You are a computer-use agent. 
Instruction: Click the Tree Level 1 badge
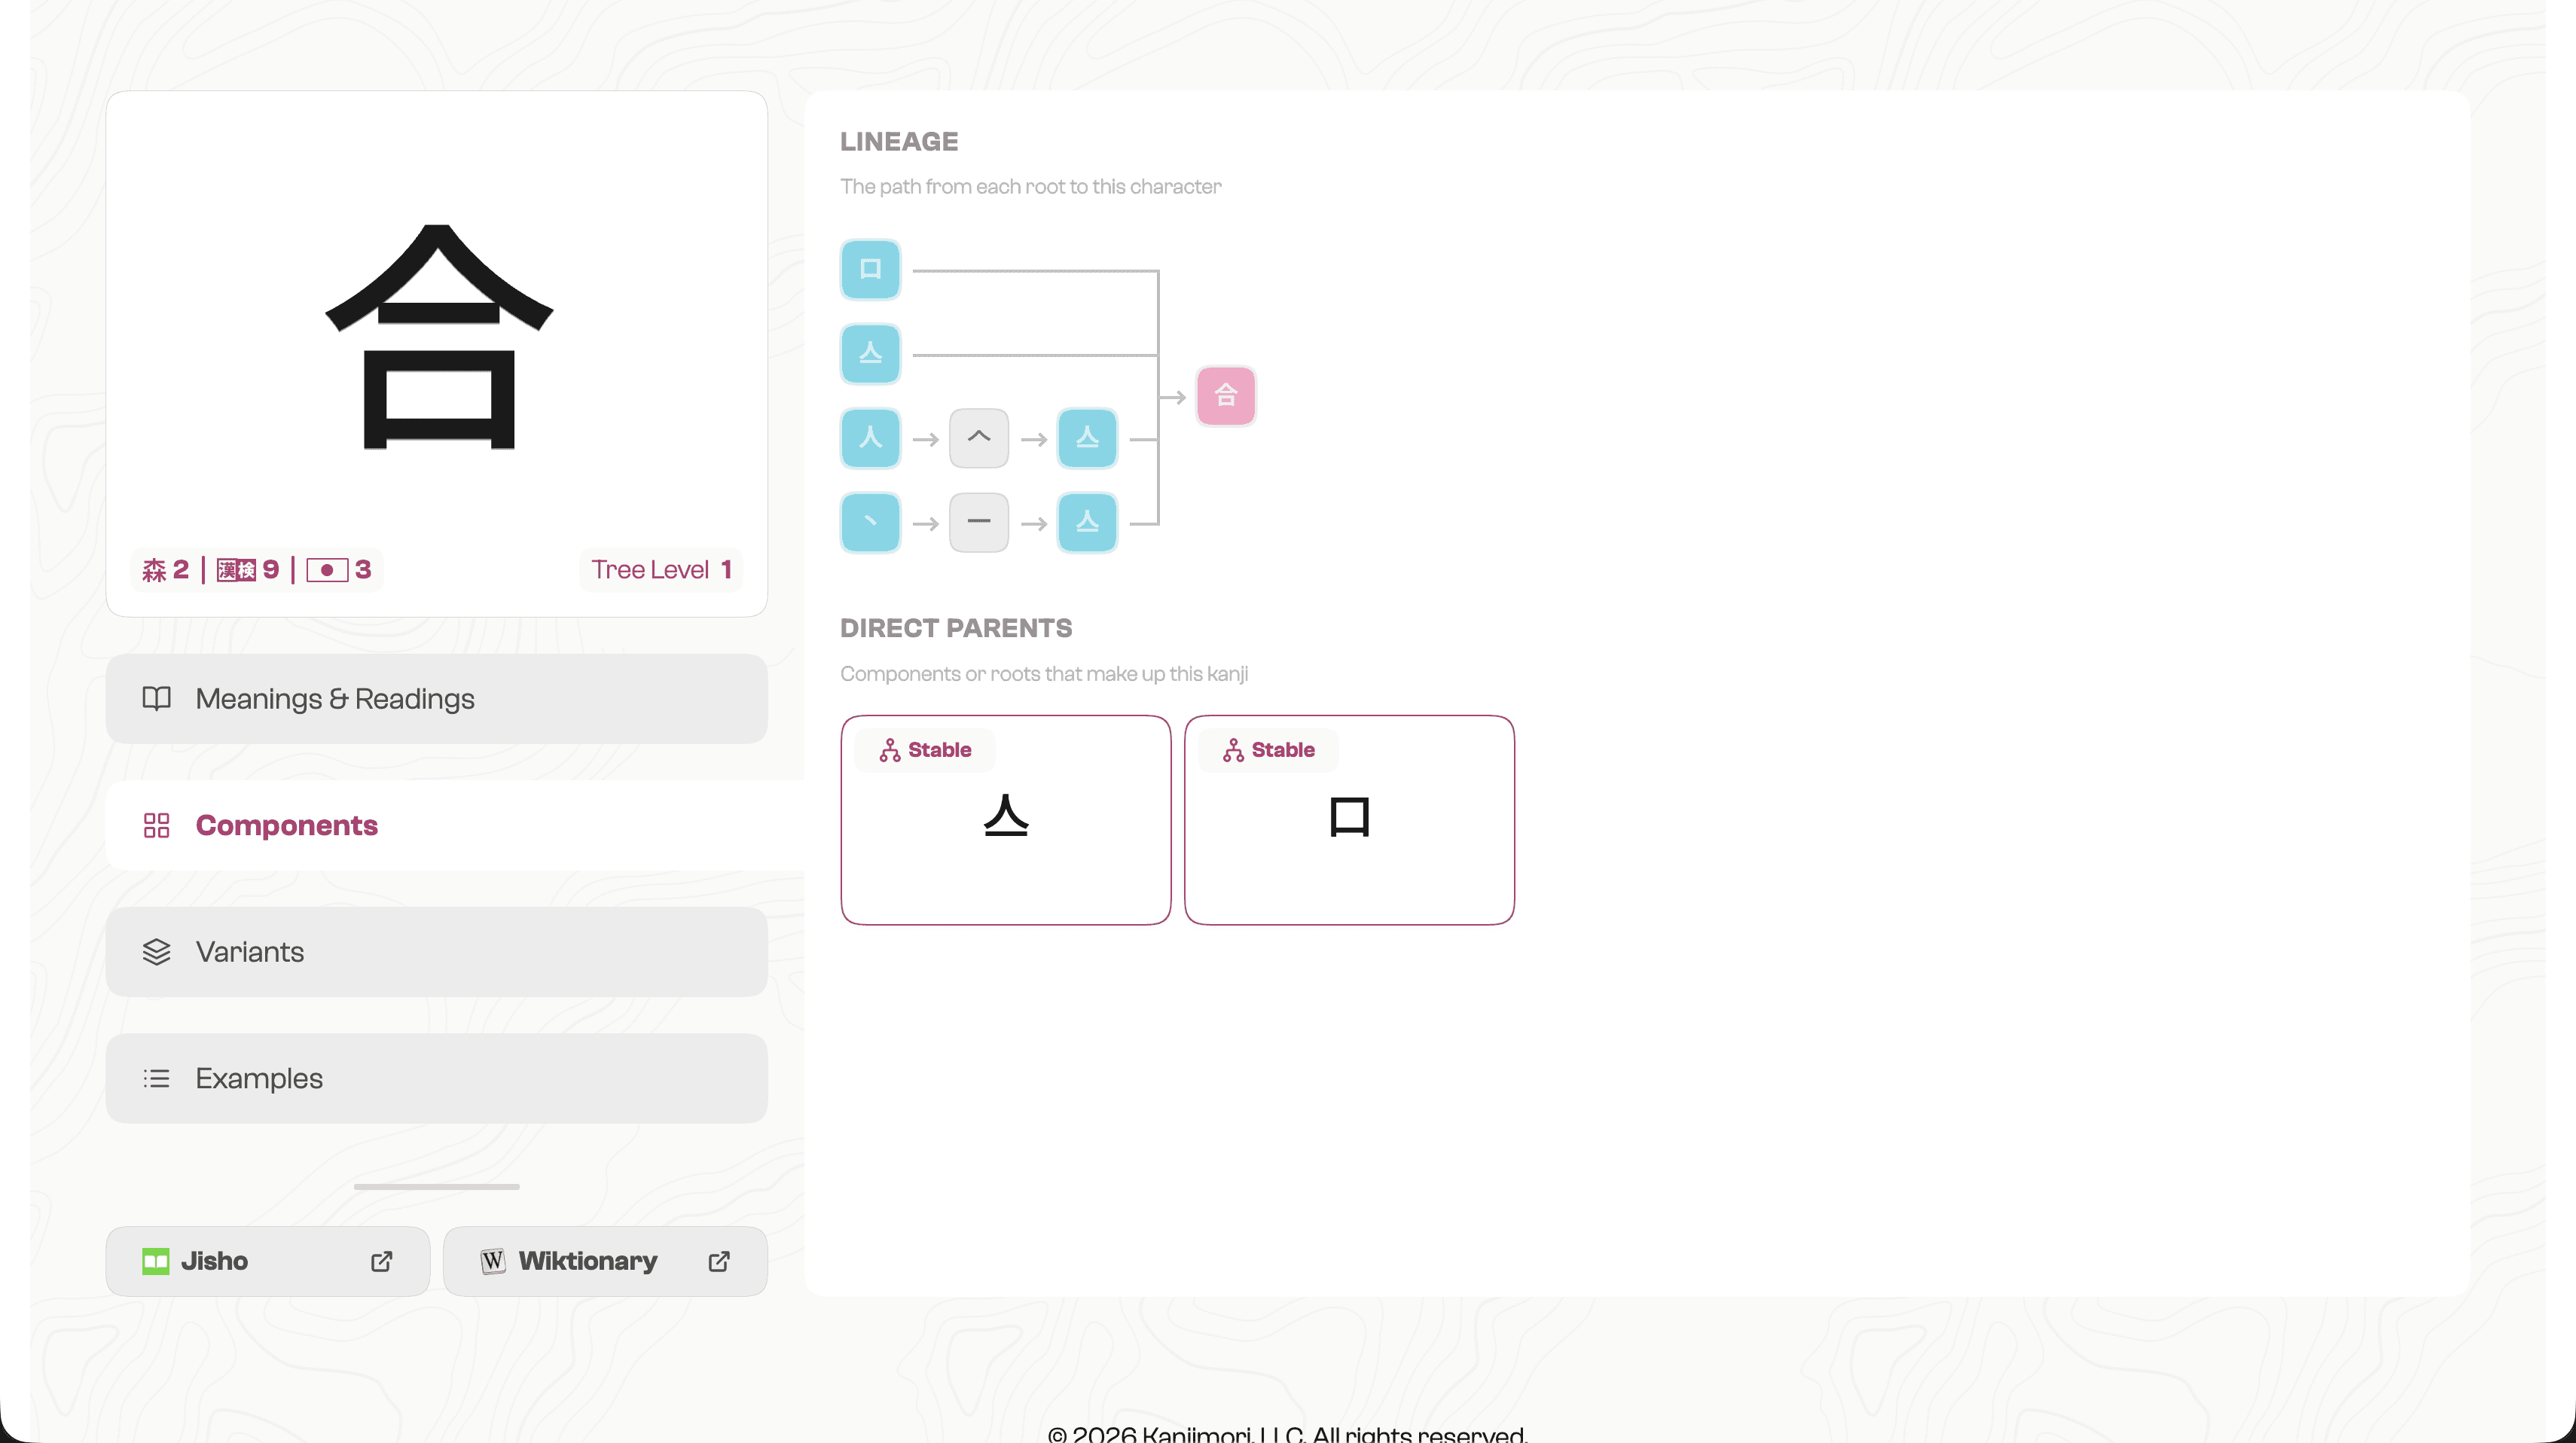tap(660, 569)
